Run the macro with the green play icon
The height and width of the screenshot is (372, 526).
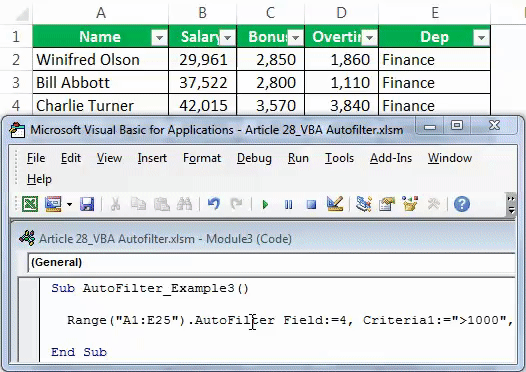(265, 204)
